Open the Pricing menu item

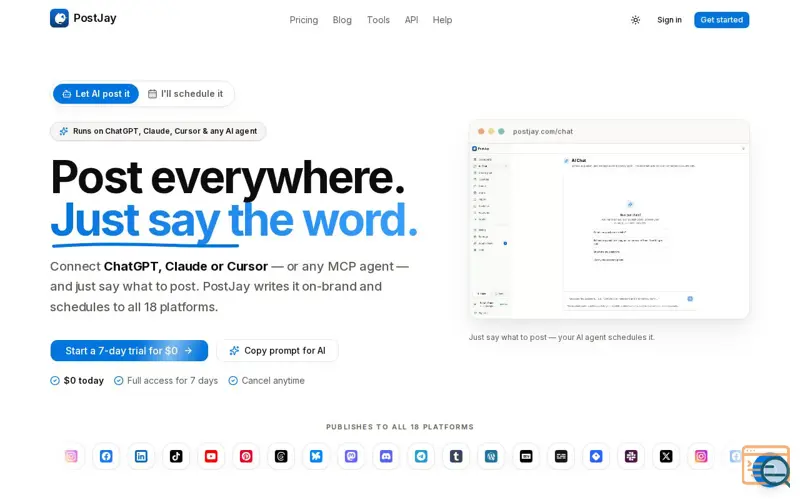point(304,20)
